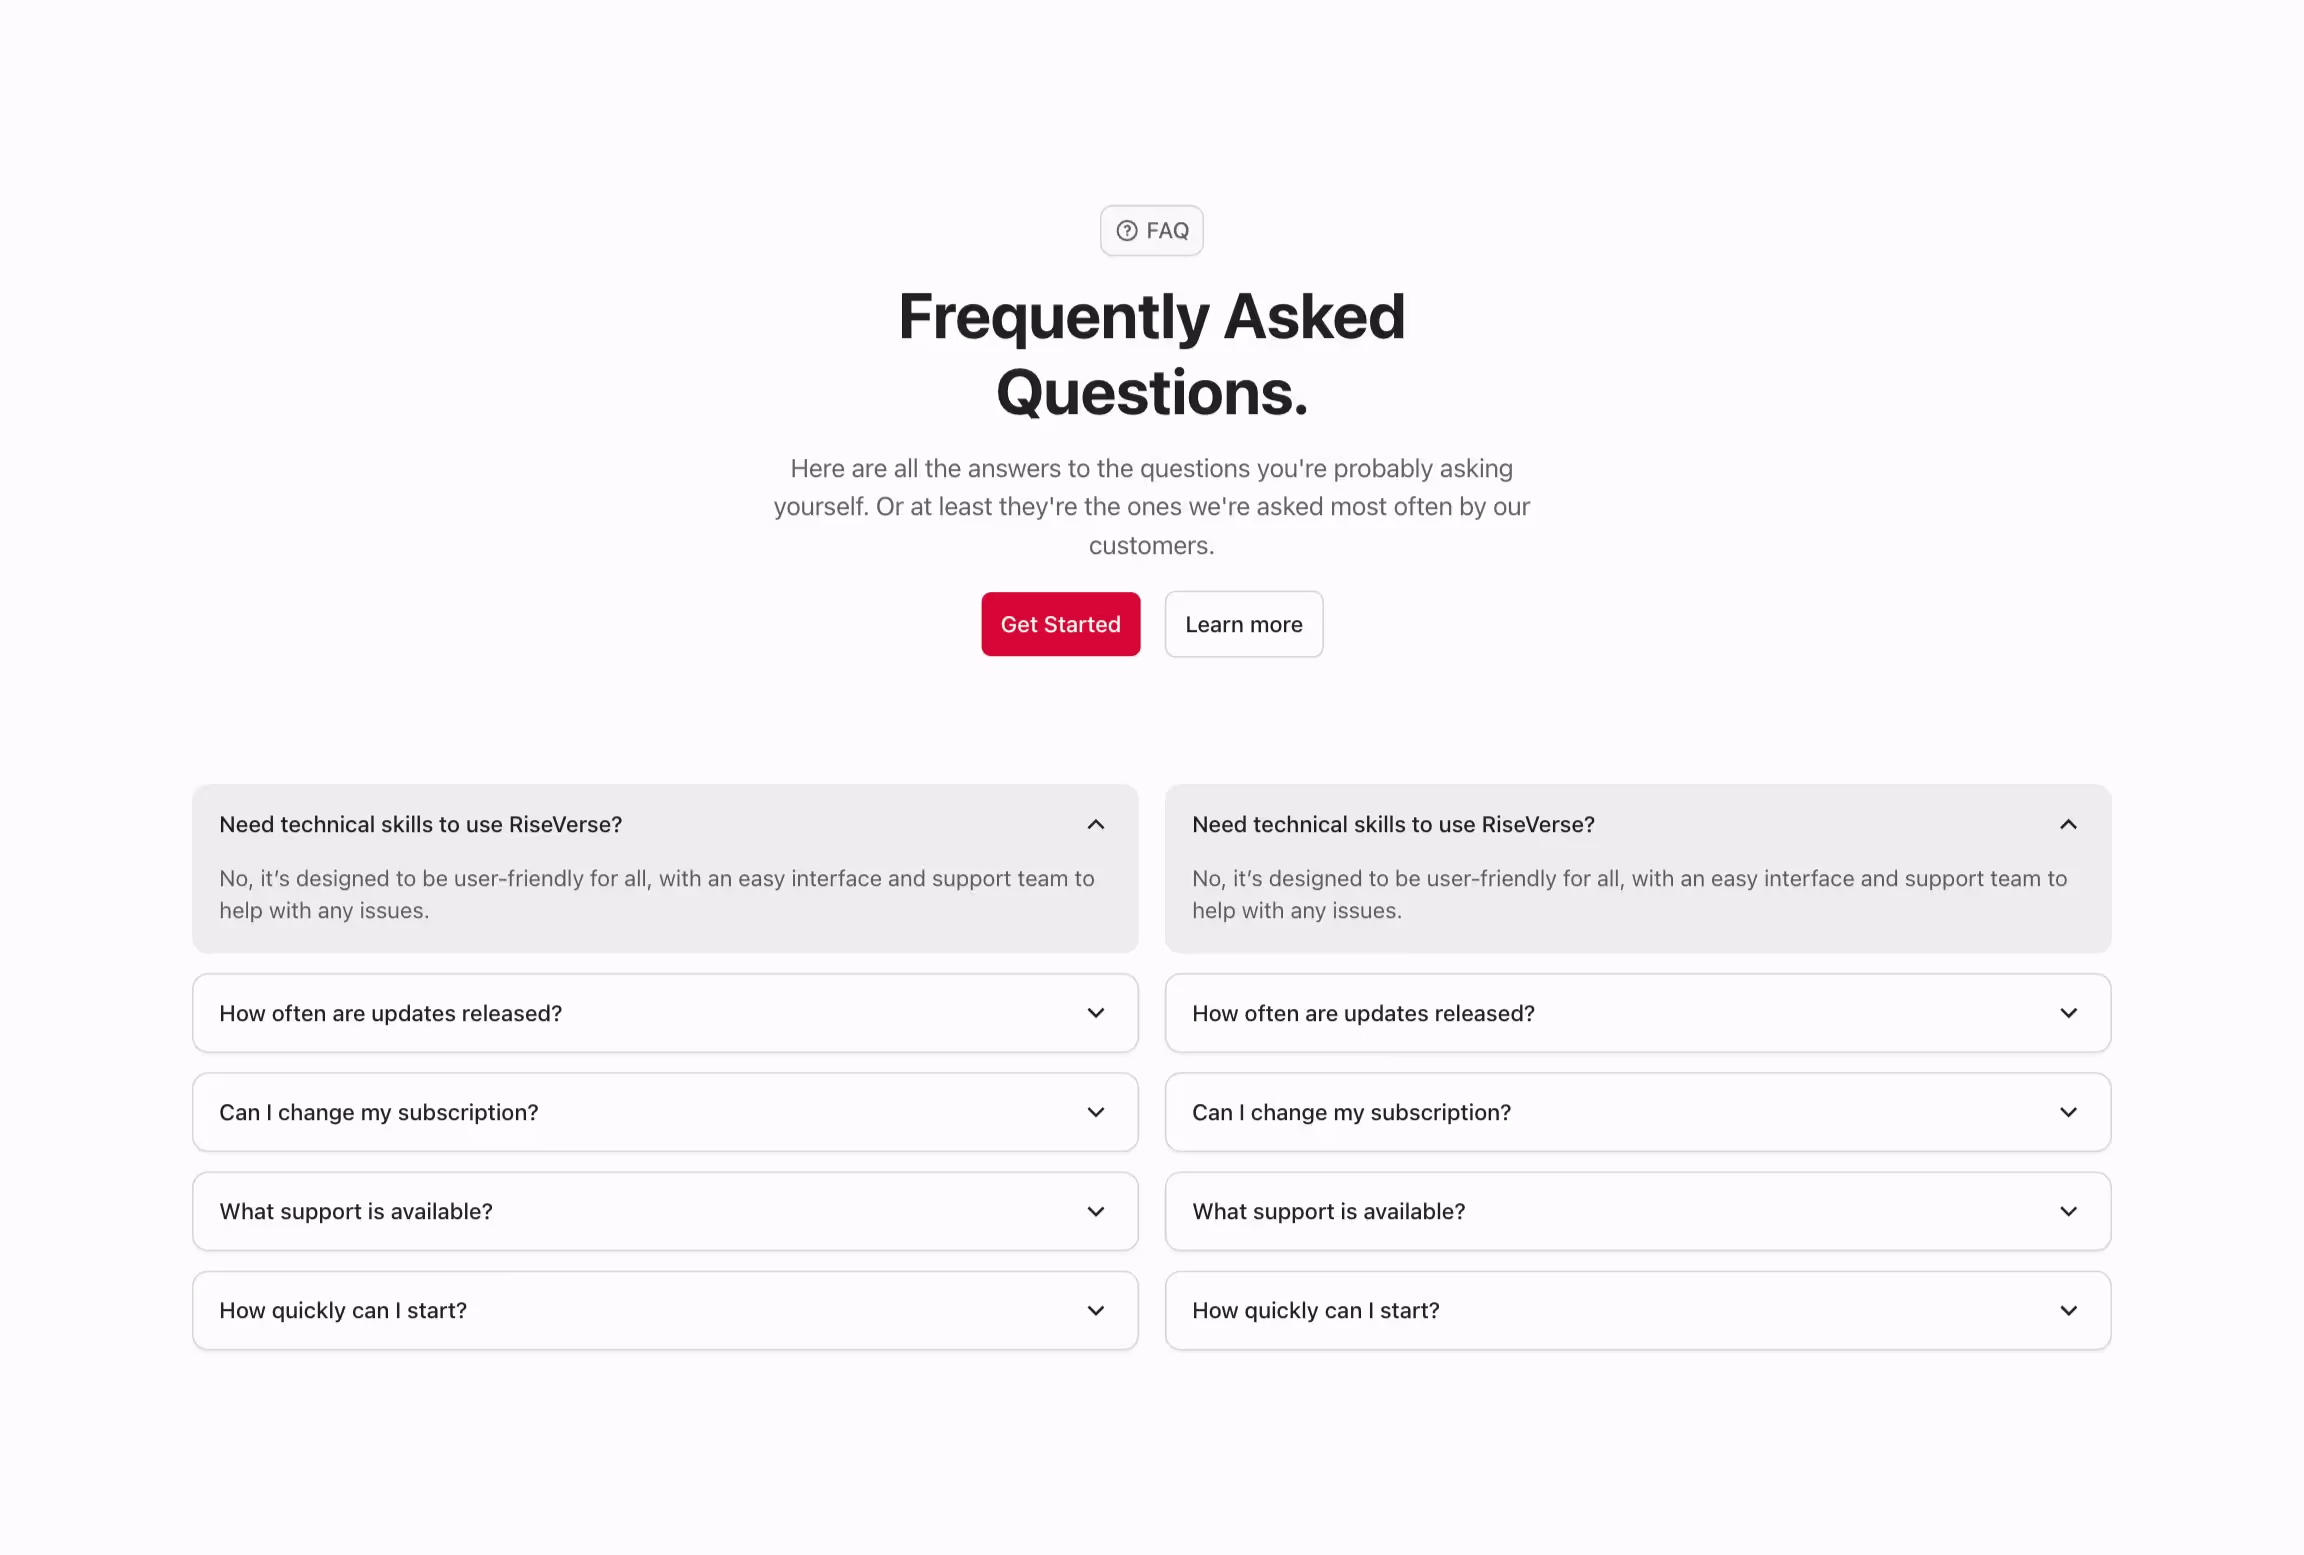
Task: Click the chevron on right 'How quickly can I start?'
Action: tap(2069, 1310)
